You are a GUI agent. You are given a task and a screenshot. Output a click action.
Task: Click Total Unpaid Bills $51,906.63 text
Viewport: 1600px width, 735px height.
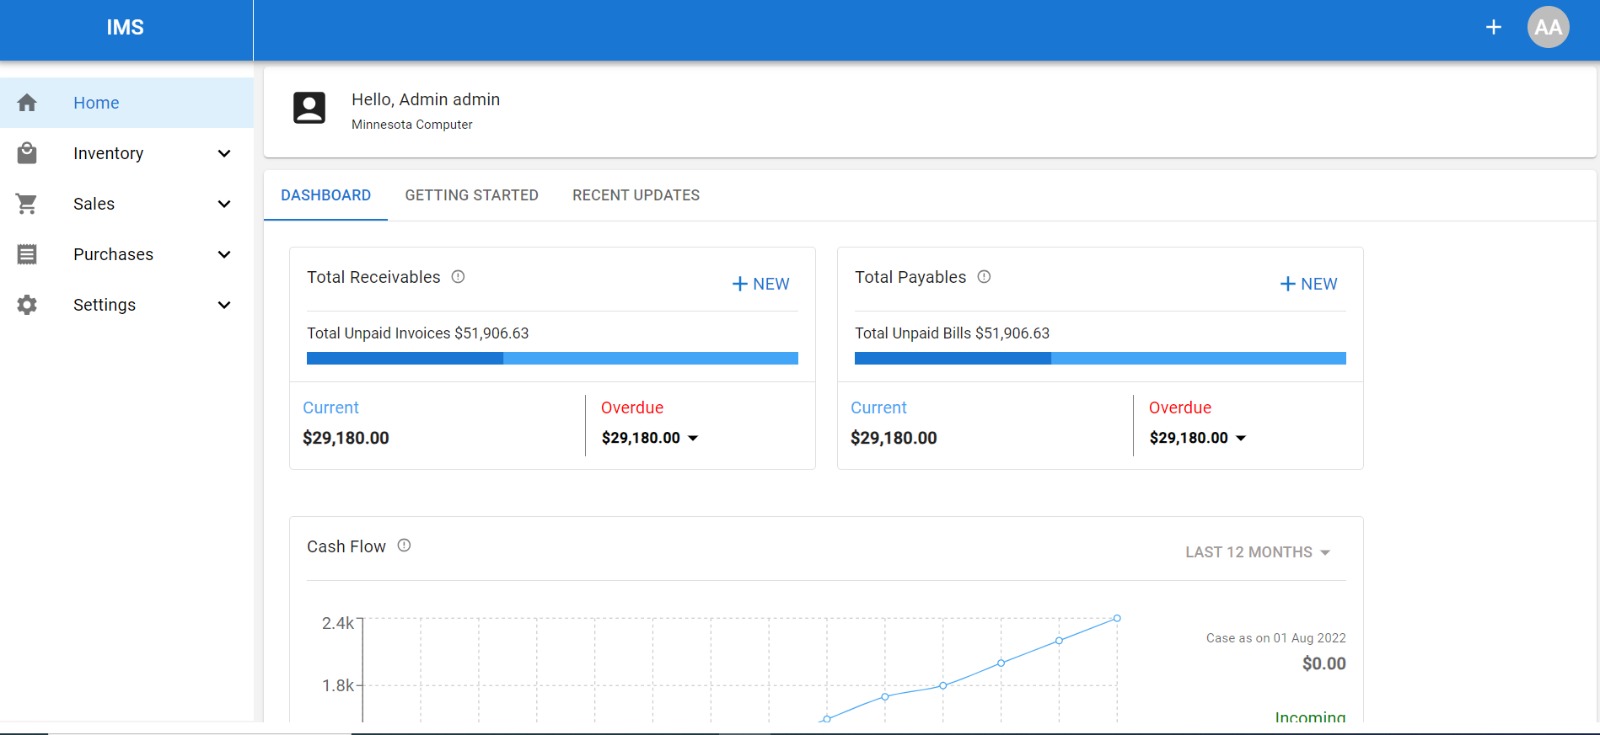click(952, 333)
